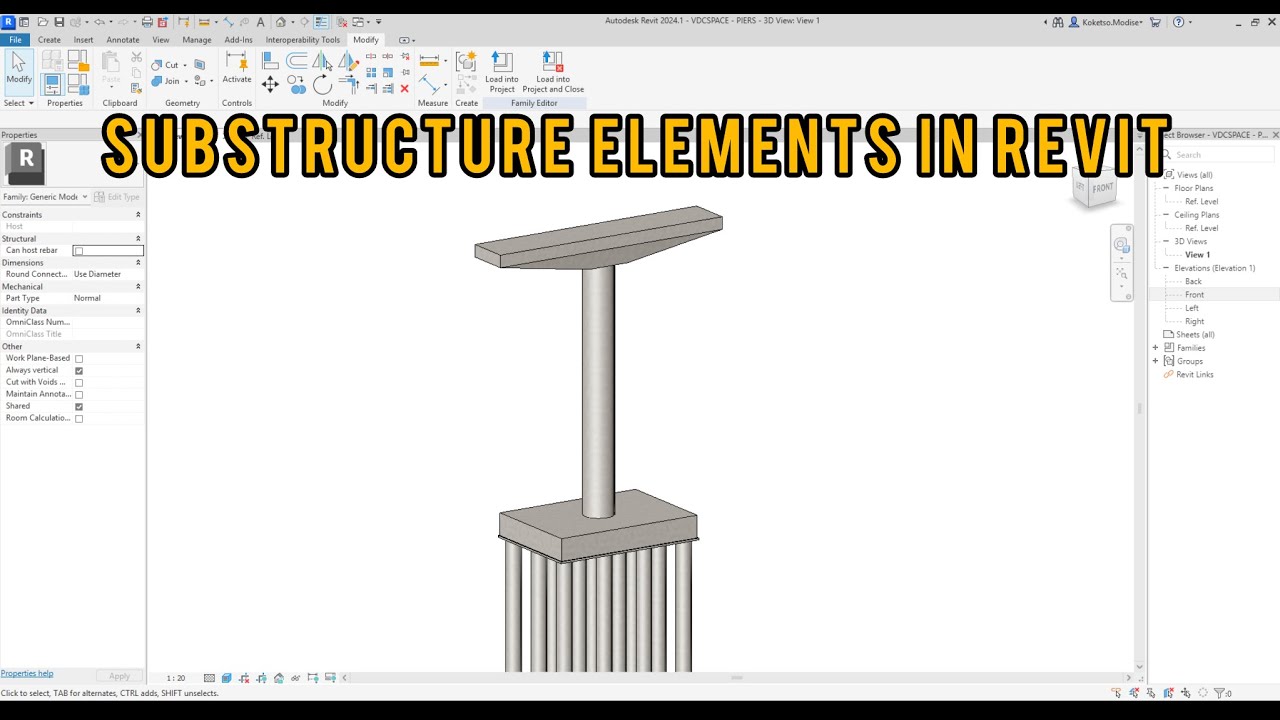Select the Front elevation in Project Browser
The width and height of the screenshot is (1280, 720).
[x=1195, y=295]
